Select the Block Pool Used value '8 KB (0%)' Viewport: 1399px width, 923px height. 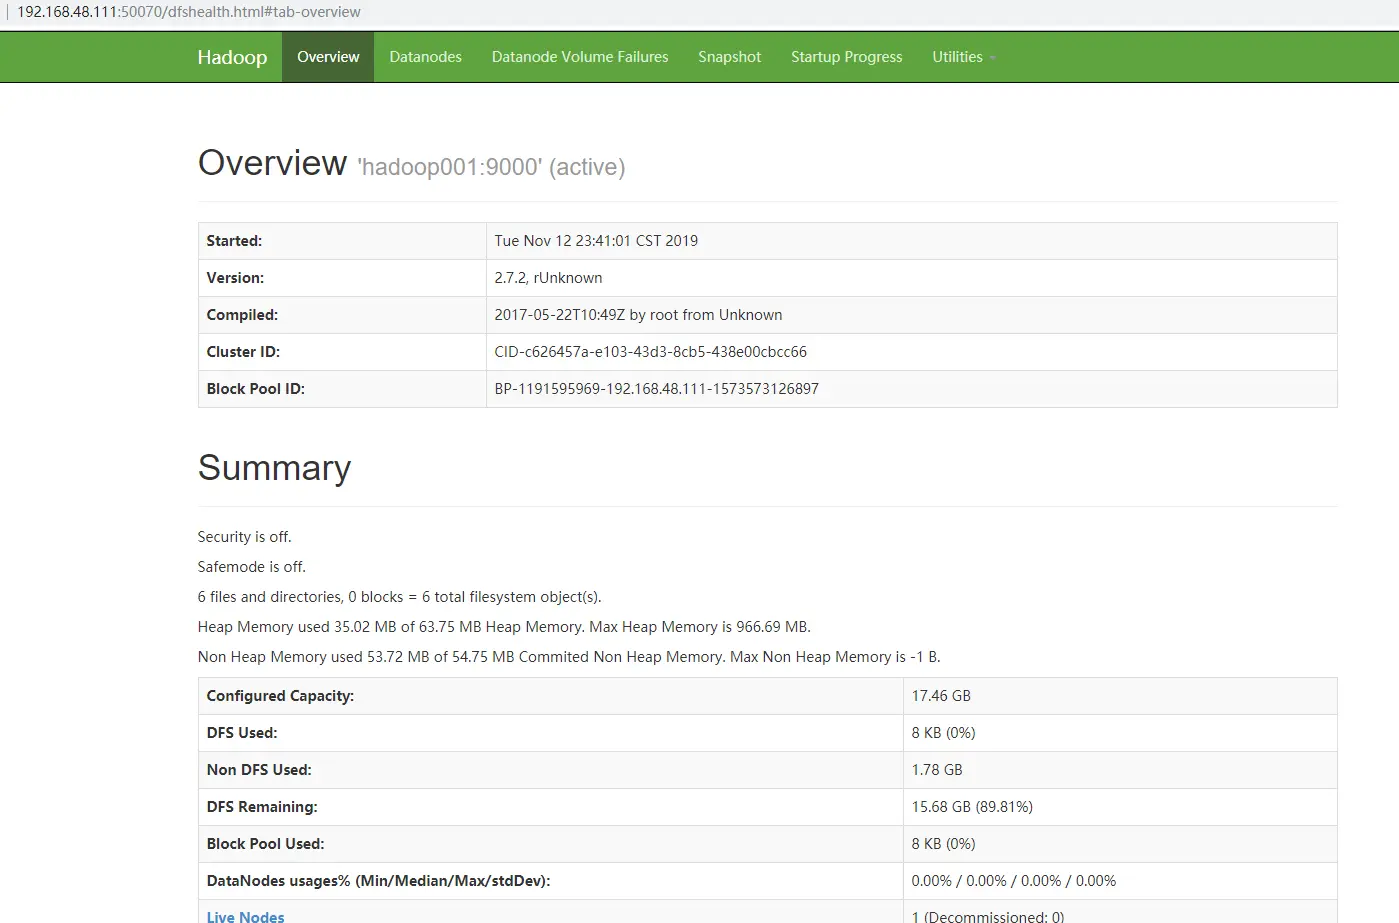943,844
